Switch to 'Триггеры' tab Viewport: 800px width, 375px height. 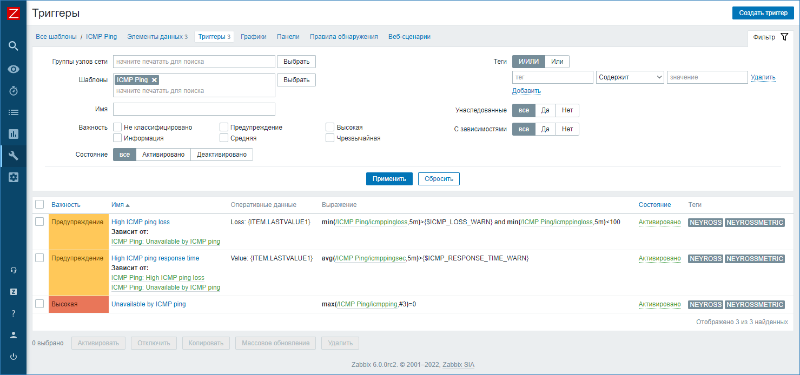click(x=214, y=37)
